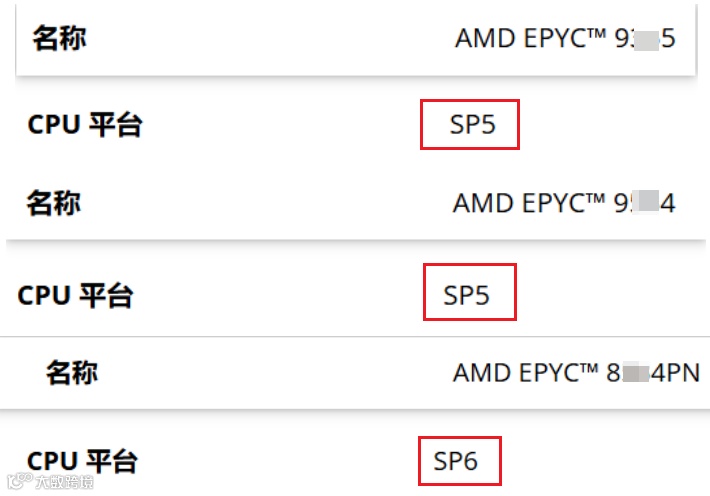Click CPU 平台 label below the EPYC 9xx5 row
Image resolution: width=710 pixels, height=496 pixels.
[x=85, y=125]
